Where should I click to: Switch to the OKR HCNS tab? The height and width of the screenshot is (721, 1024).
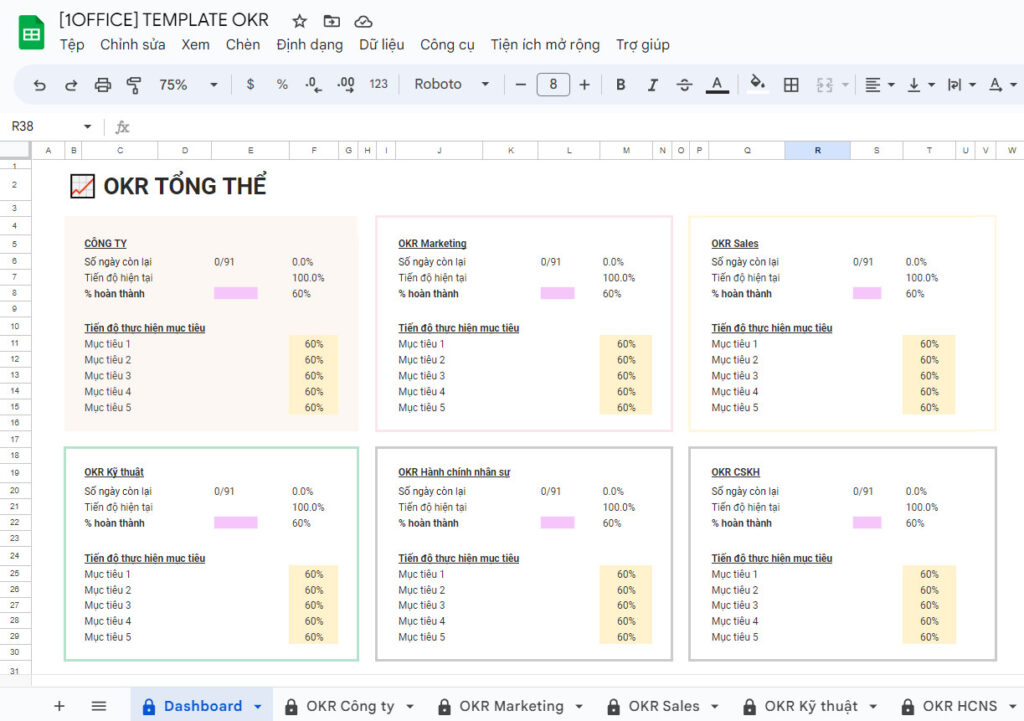click(x=959, y=706)
